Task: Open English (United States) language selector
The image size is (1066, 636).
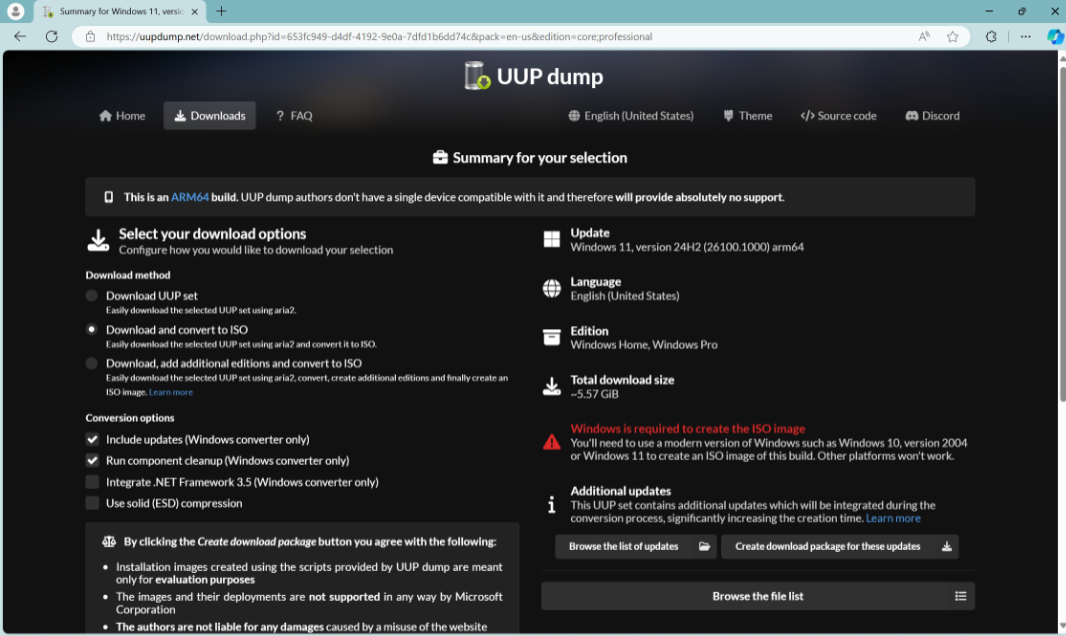Action: [631, 116]
